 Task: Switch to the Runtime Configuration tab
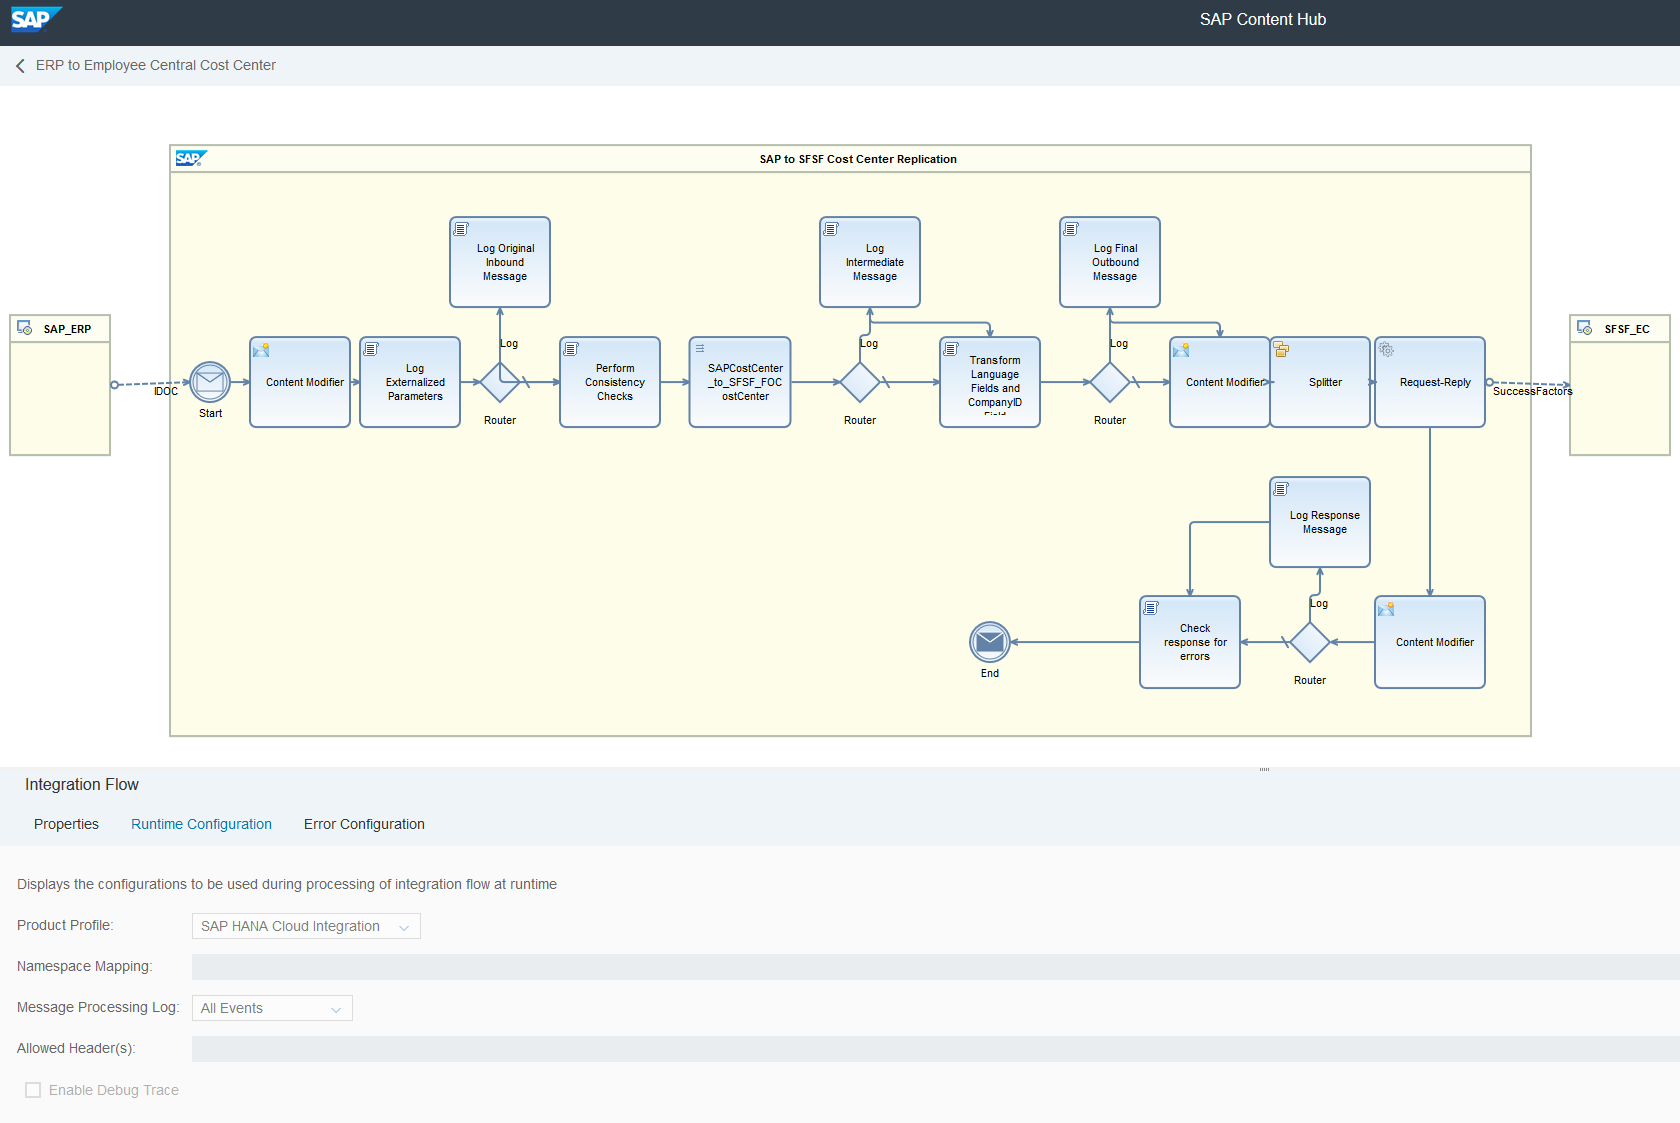(201, 824)
